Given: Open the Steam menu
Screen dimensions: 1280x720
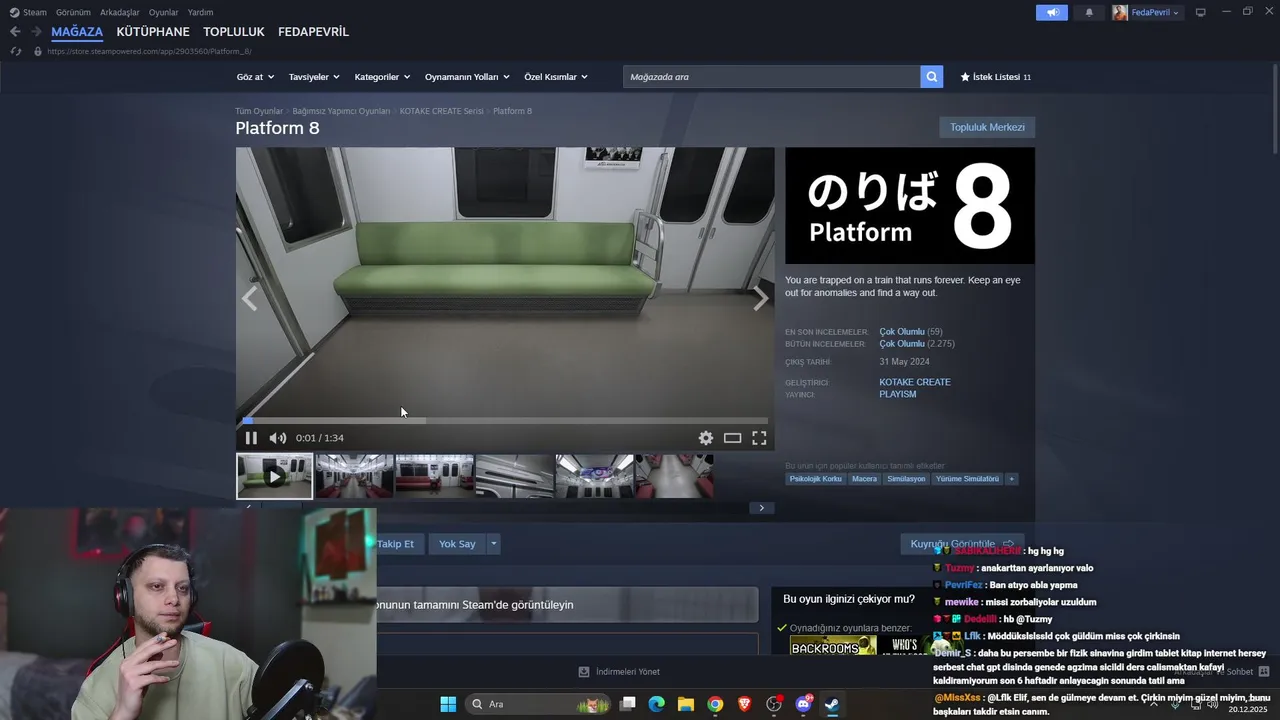Looking at the screenshot, I should 28,12.
